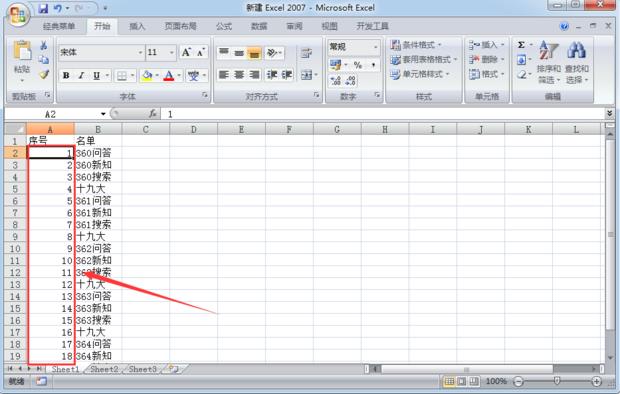Open the Name Box dropdown arrow
The width and height of the screenshot is (620, 394).
click(103, 114)
